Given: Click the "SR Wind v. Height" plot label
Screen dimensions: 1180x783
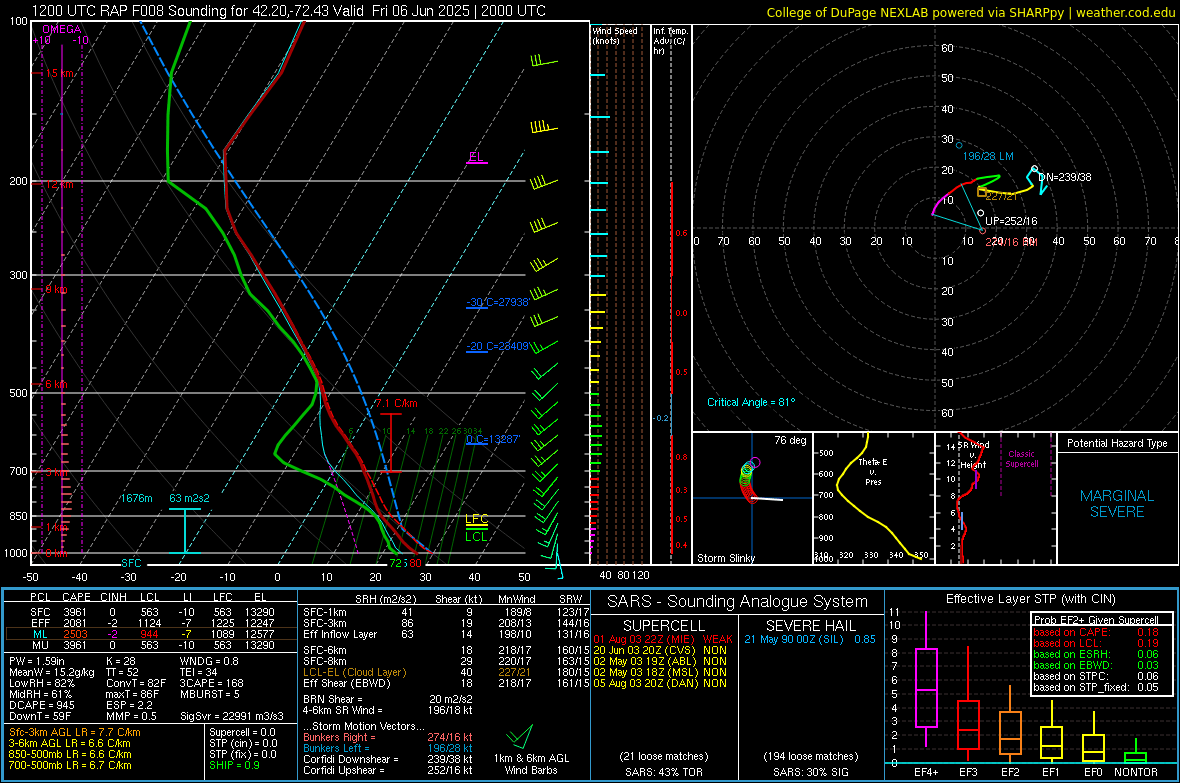Looking at the screenshot, I should 974,455.
